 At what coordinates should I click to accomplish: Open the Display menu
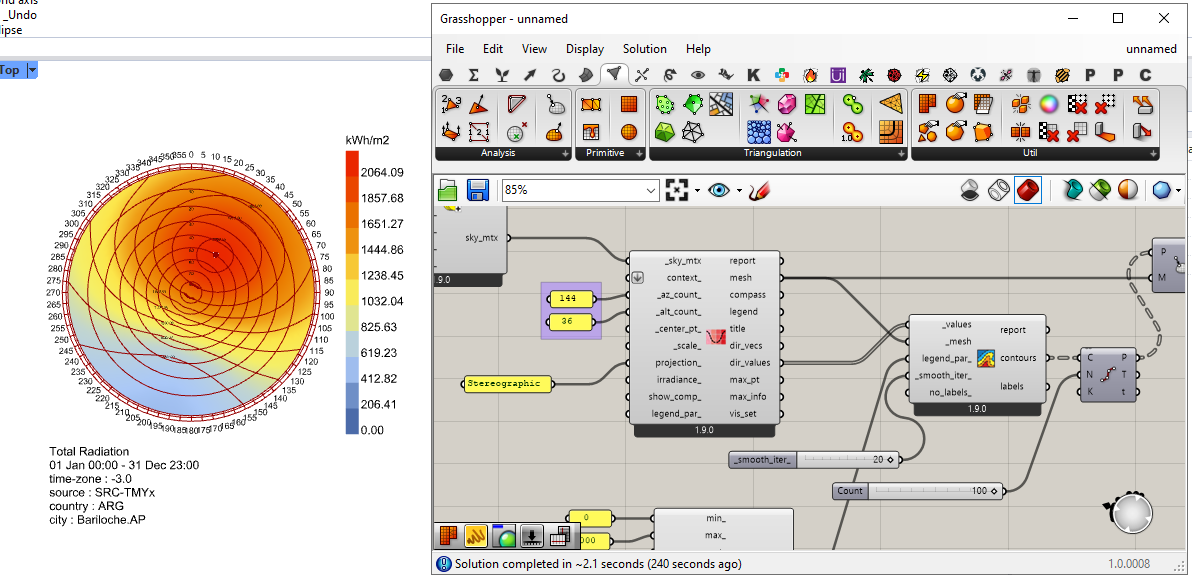584,49
